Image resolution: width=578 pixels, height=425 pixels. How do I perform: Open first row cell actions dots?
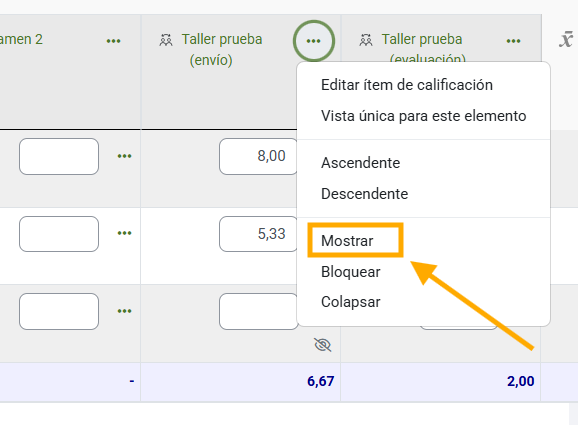tap(124, 156)
